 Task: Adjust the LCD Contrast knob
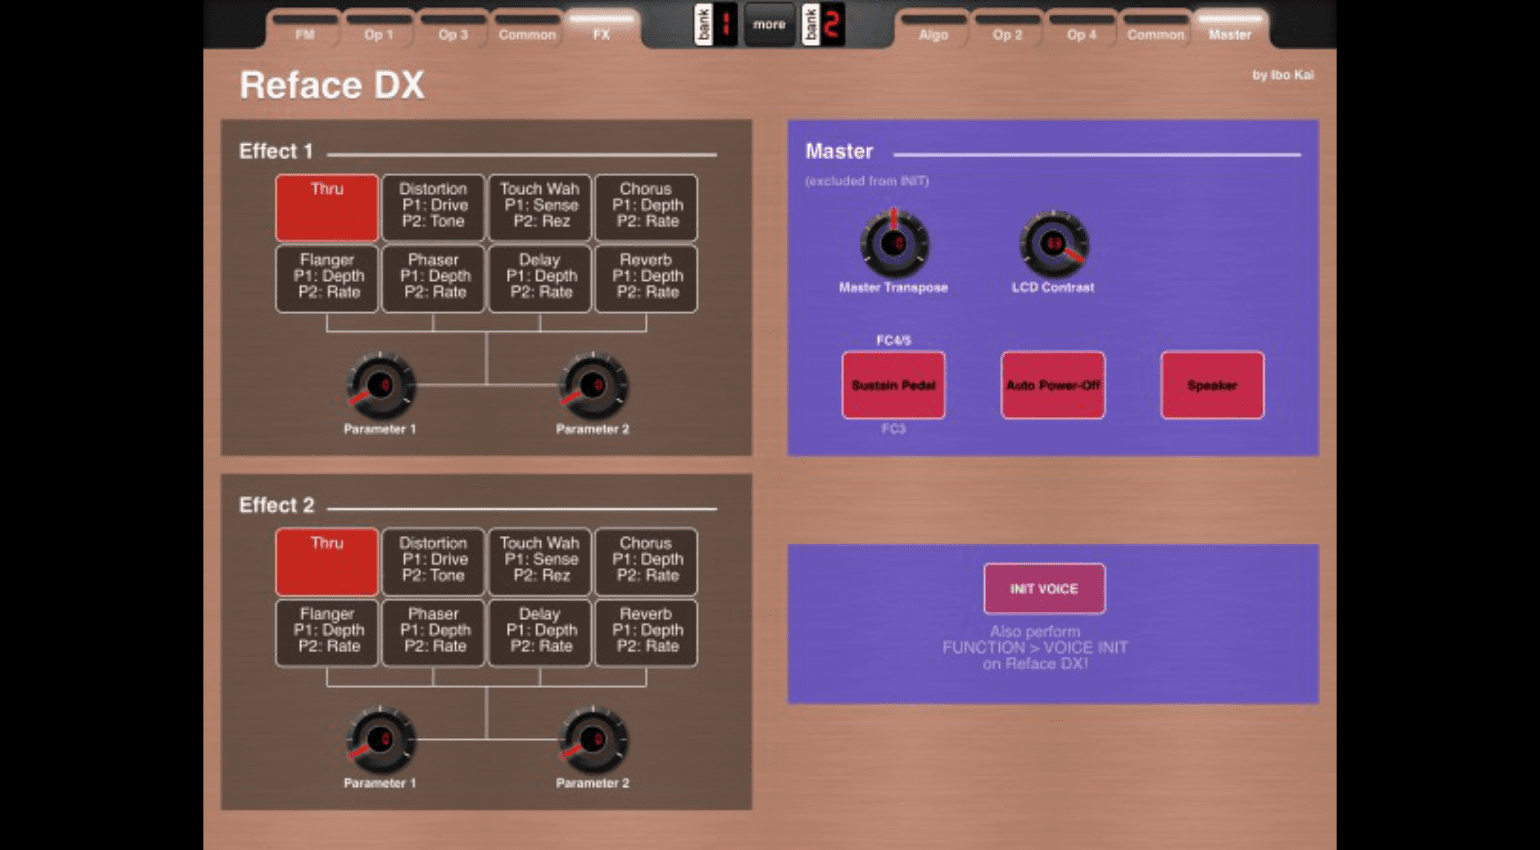[x=1052, y=244]
